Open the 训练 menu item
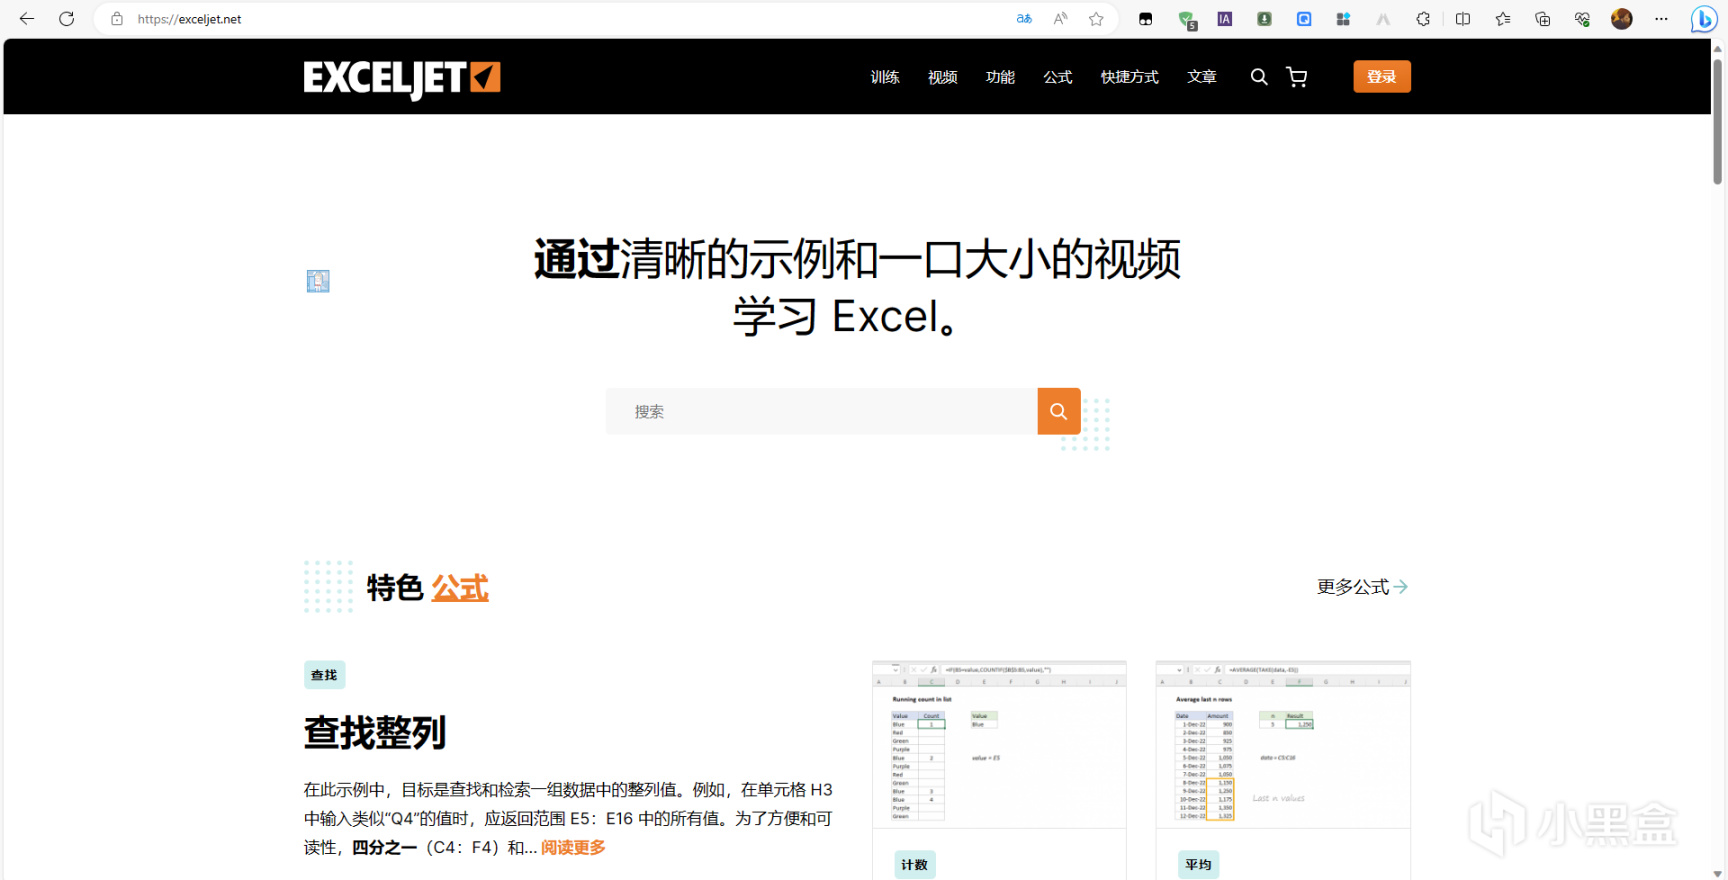 point(885,77)
